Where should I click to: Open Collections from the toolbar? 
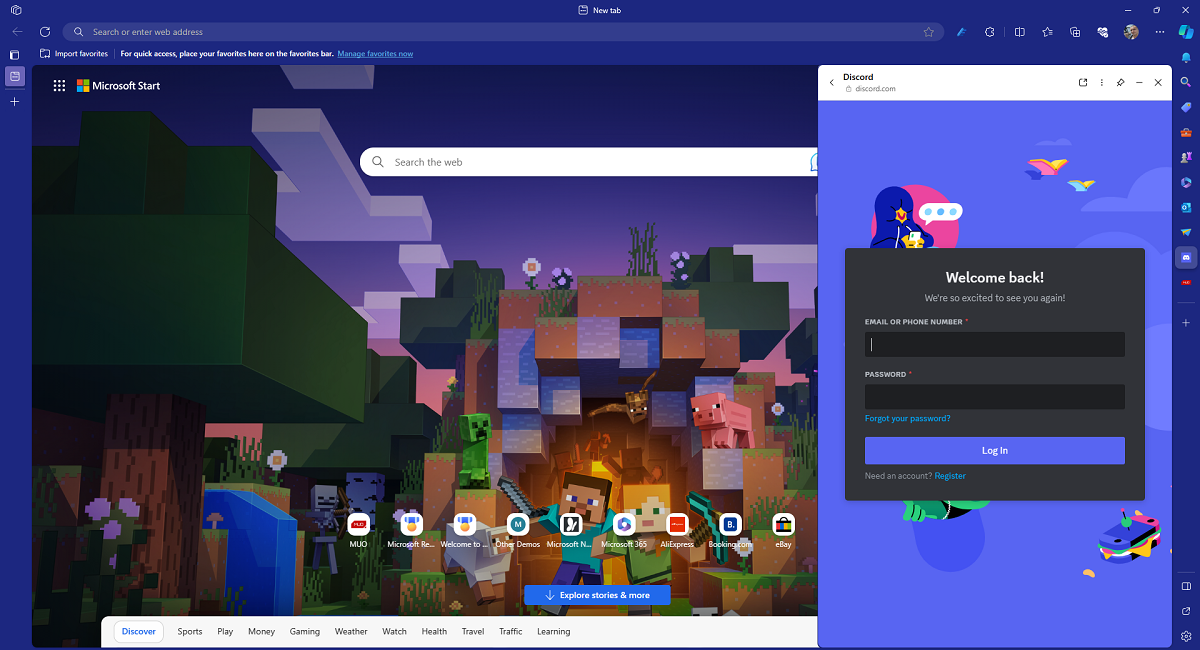click(1075, 32)
